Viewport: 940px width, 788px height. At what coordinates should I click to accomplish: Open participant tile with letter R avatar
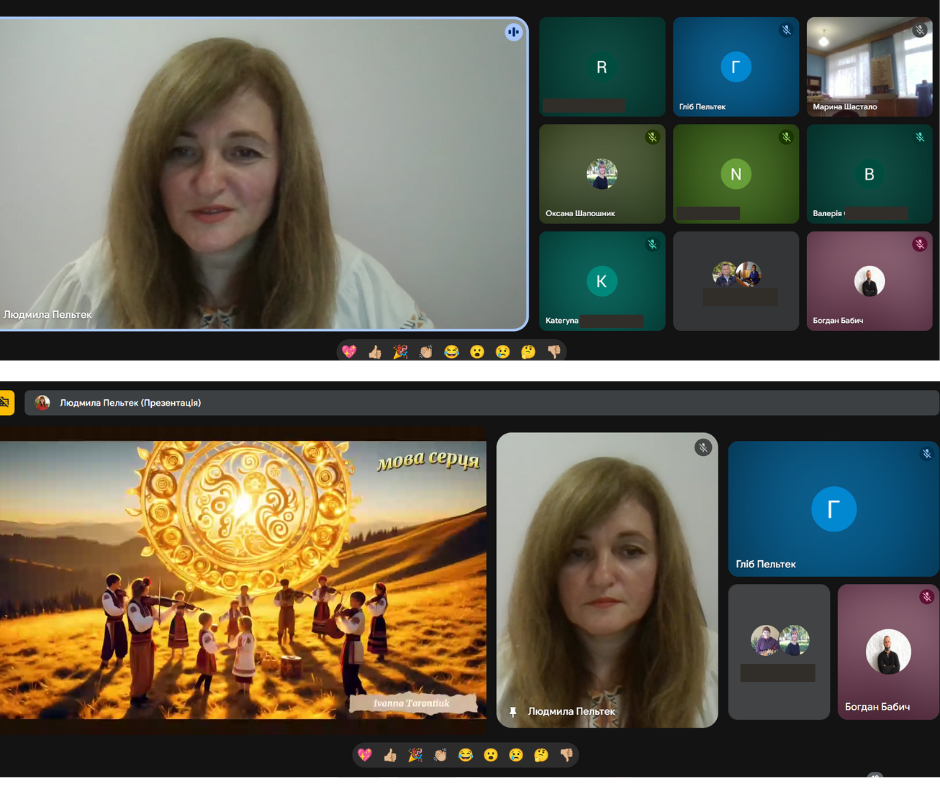click(x=602, y=67)
